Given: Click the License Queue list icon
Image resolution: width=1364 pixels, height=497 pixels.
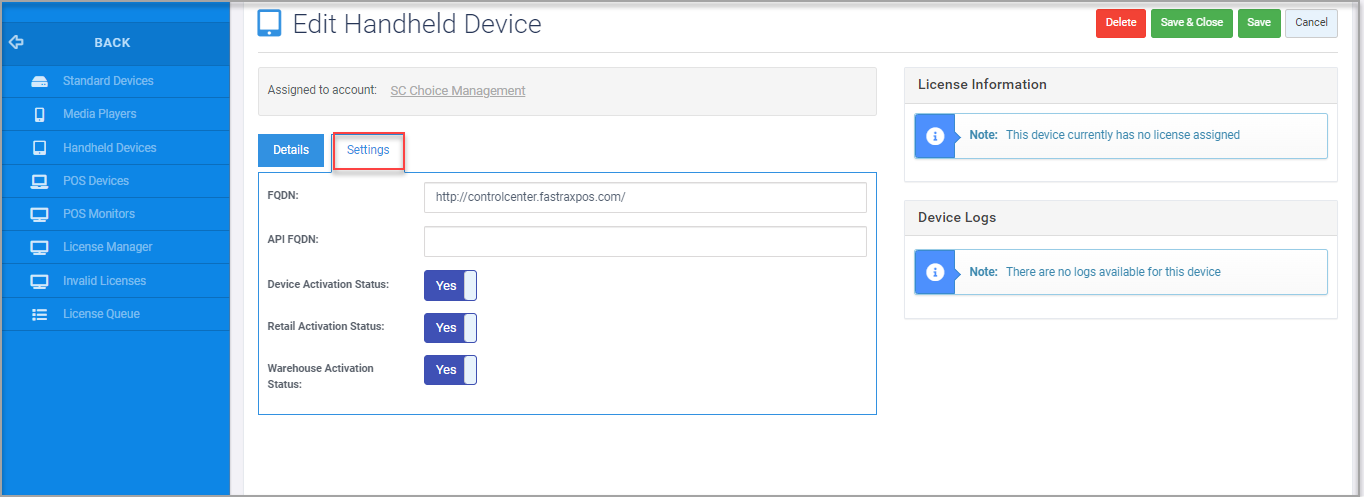Looking at the screenshot, I should tap(40, 314).
